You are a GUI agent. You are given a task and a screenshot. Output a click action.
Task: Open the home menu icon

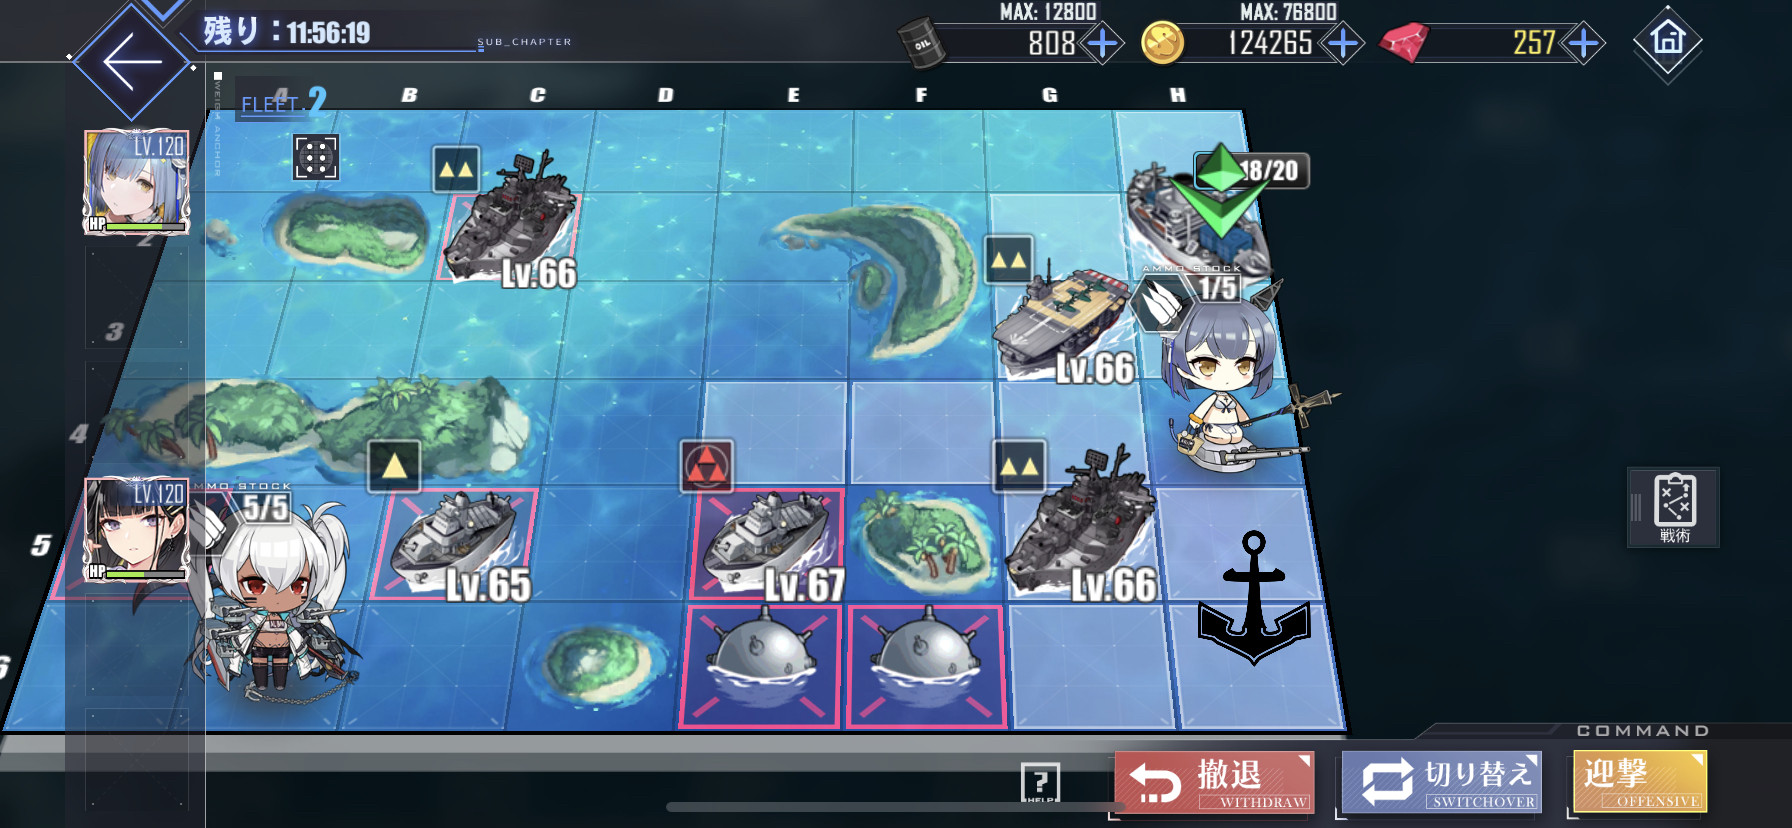(1667, 42)
